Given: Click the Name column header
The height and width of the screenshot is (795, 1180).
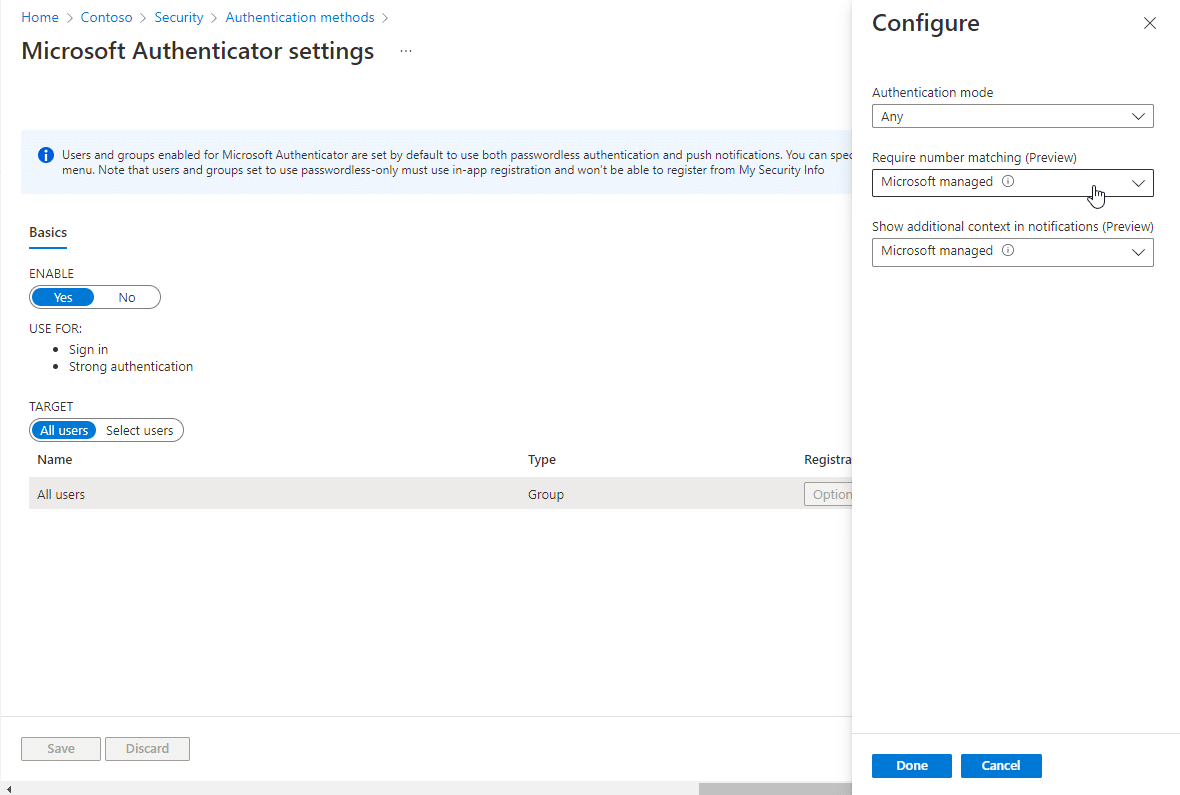Looking at the screenshot, I should coord(55,460).
